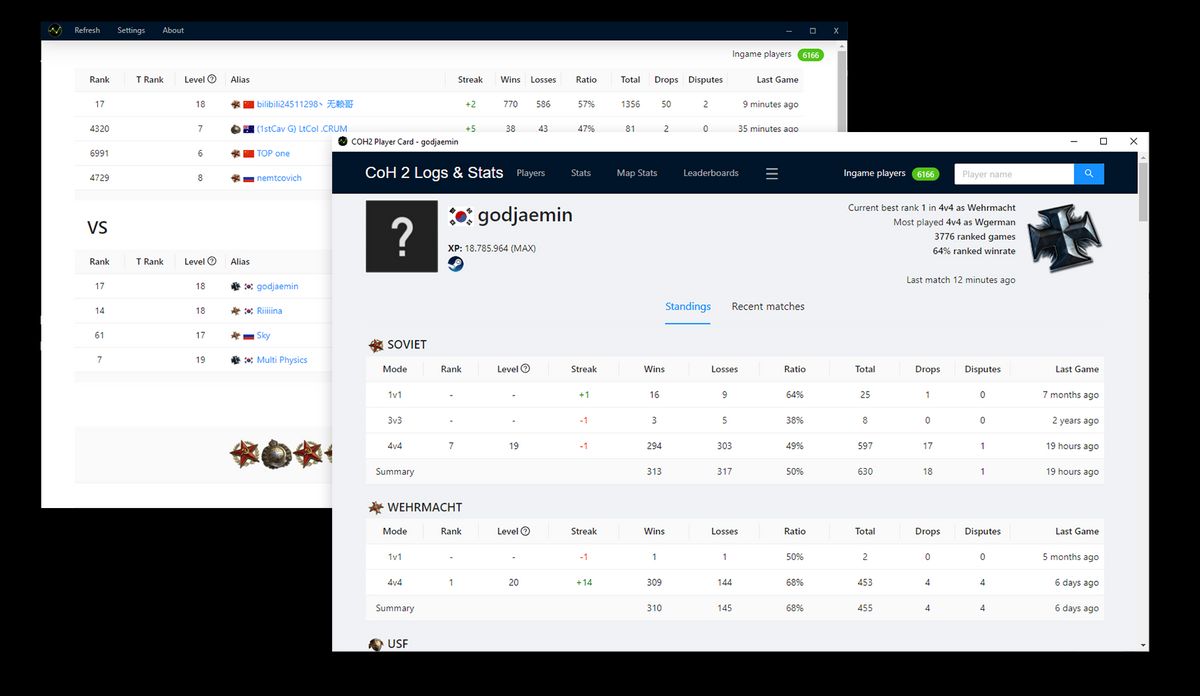The image size is (1200, 696).
Task: Click the Russian flag beside Sky
Action: click(249, 336)
